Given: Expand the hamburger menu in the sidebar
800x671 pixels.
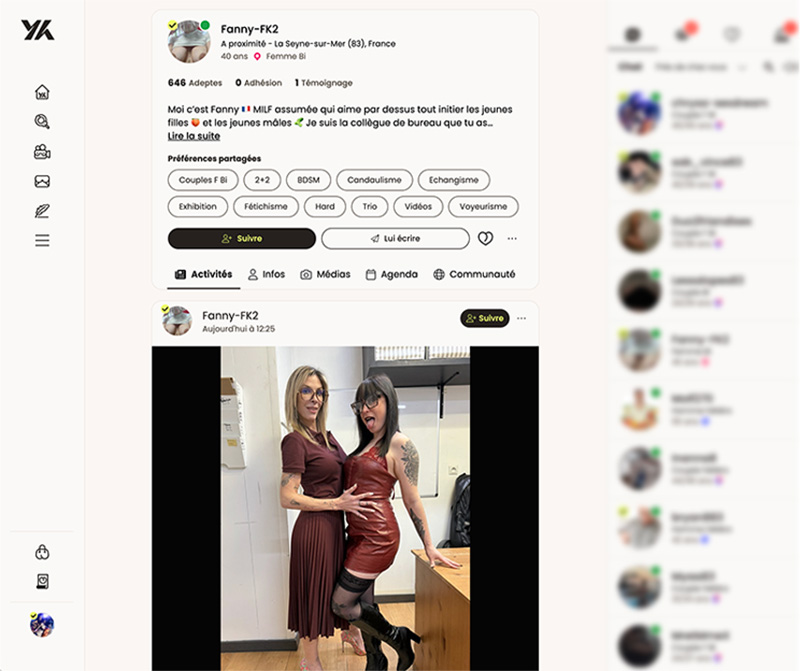Looking at the screenshot, I should [x=42, y=240].
